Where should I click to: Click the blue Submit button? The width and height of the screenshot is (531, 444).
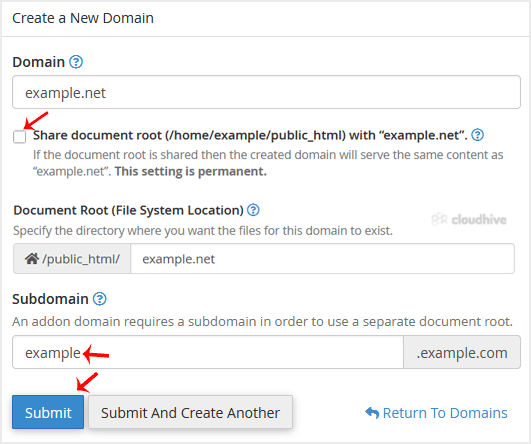click(48, 412)
